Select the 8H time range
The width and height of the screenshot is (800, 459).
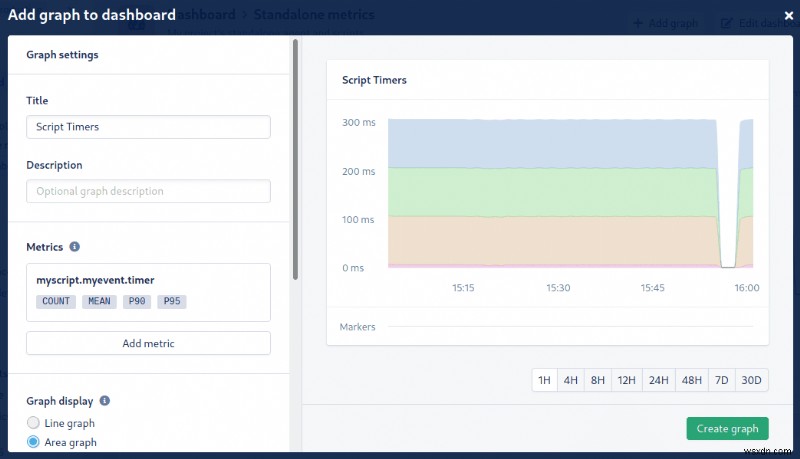pos(598,380)
